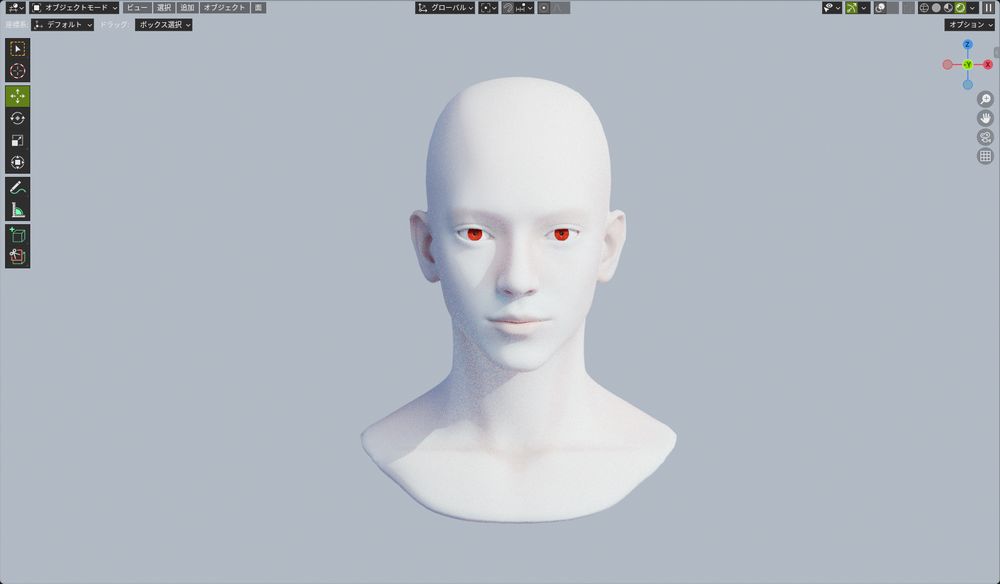Click the negative Z axis gizmo handle
The width and height of the screenshot is (1000, 584).
pyautogui.click(x=967, y=85)
